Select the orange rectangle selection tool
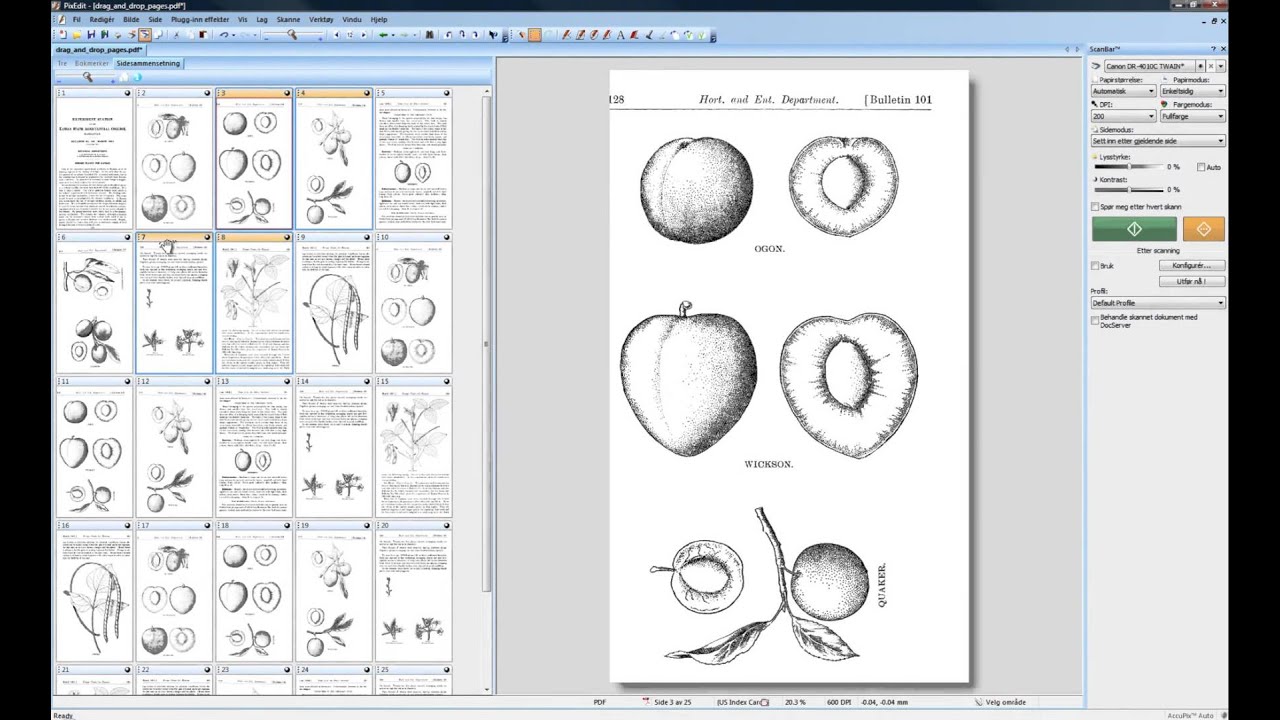Viewport: 1280px width, 720px height. (x=535, y=35)
